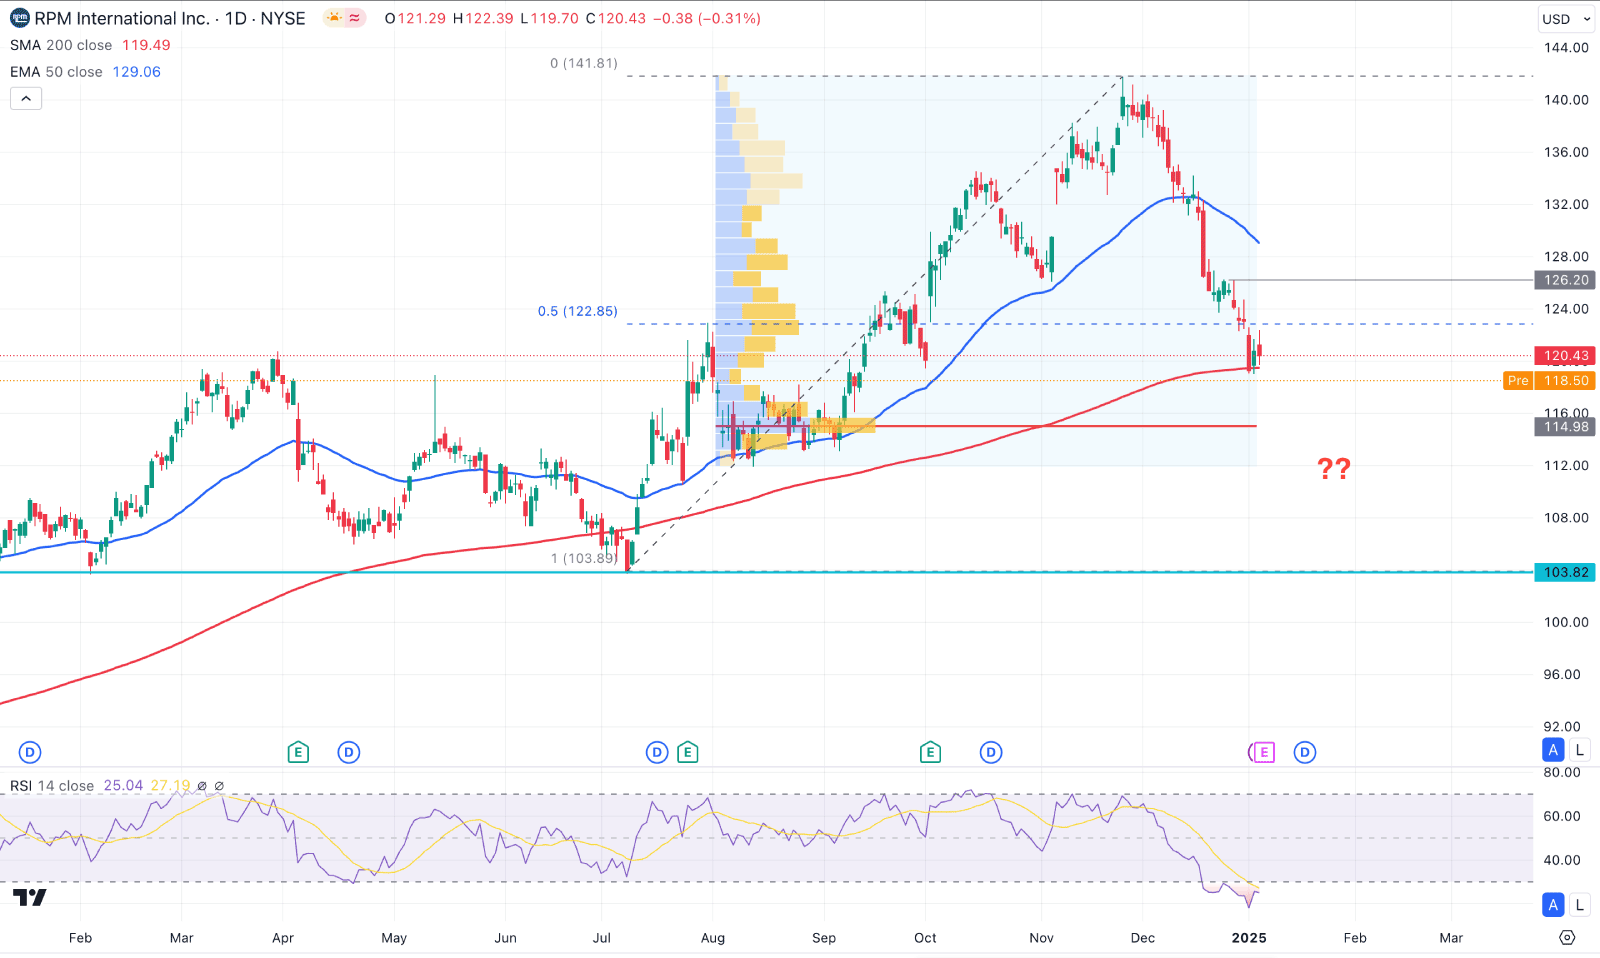1600x958 pixels.
Task: Open the earnings E marker in early October
Action: 930,752
